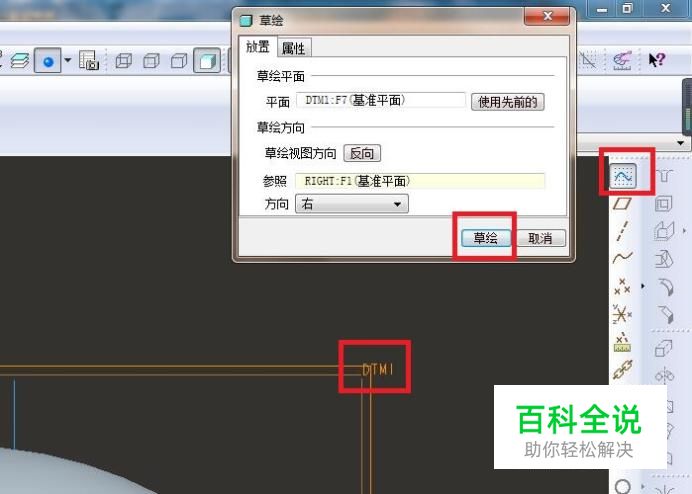This screenshot has height=494, width=692.
Task: Select the Rib tool
Action: pyautogui.click(x=664, y=231)
